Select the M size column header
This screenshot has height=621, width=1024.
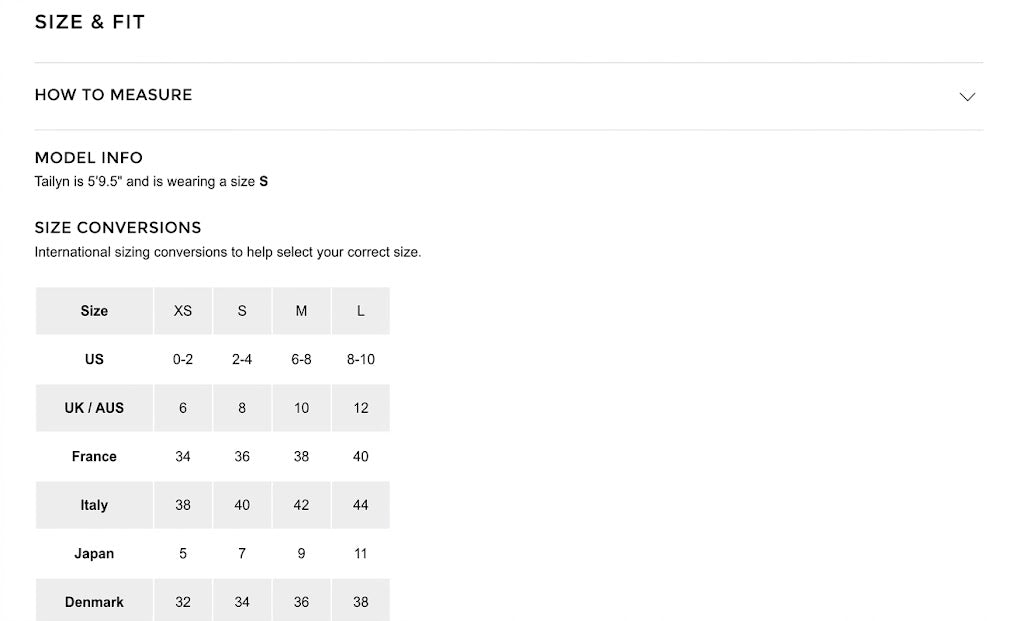(x=301, y=311)
